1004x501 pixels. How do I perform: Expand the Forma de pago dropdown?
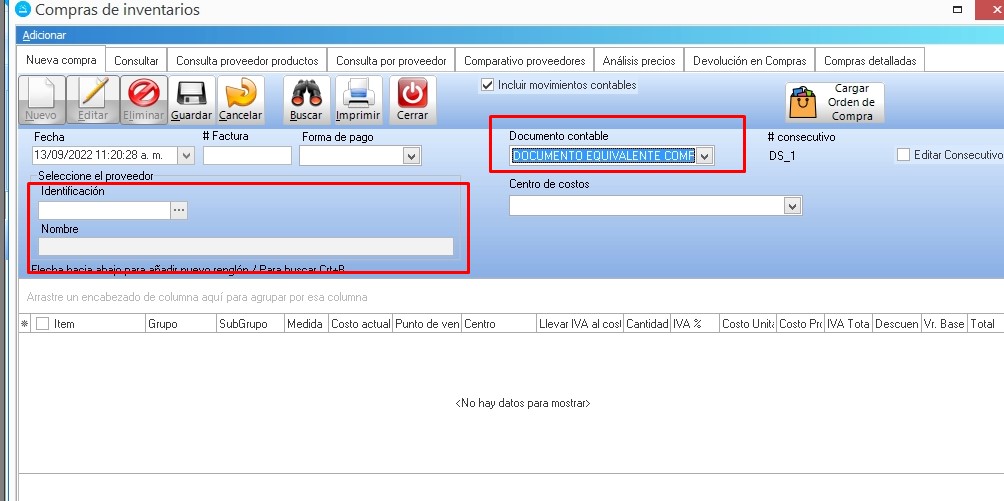pos(411,156)
